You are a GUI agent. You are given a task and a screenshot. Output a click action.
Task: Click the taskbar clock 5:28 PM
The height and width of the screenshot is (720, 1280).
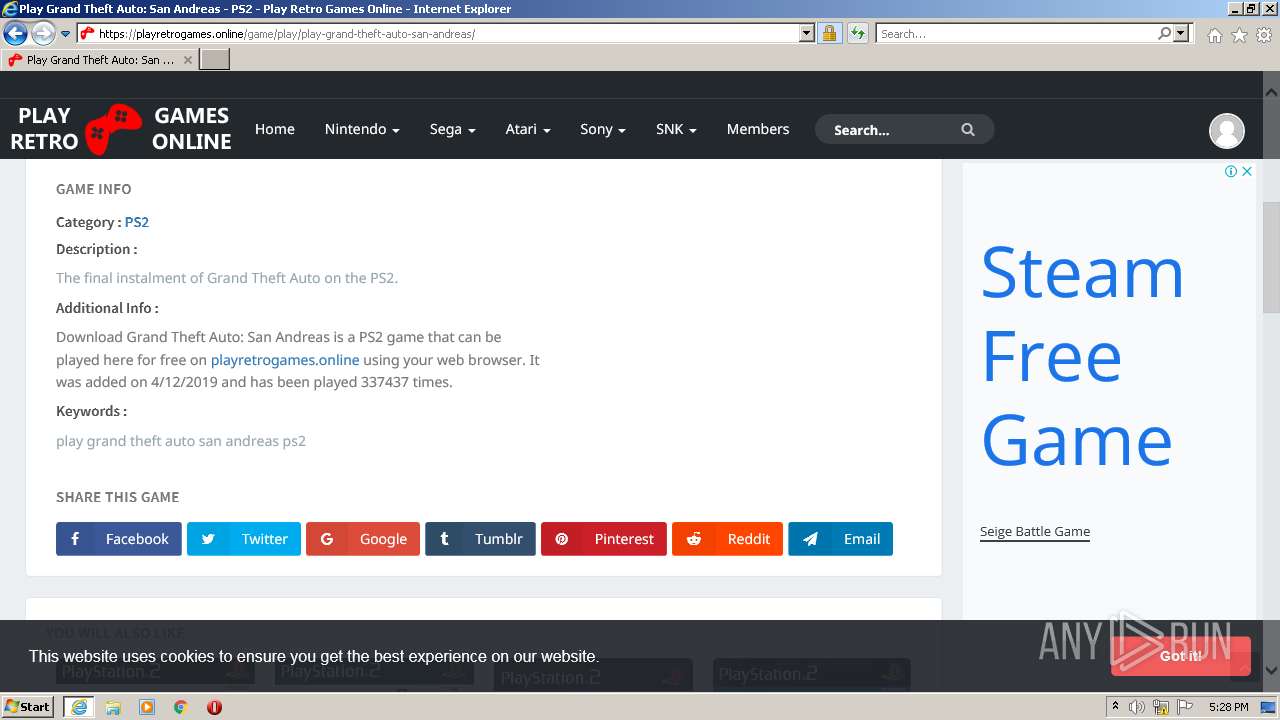1228,707
